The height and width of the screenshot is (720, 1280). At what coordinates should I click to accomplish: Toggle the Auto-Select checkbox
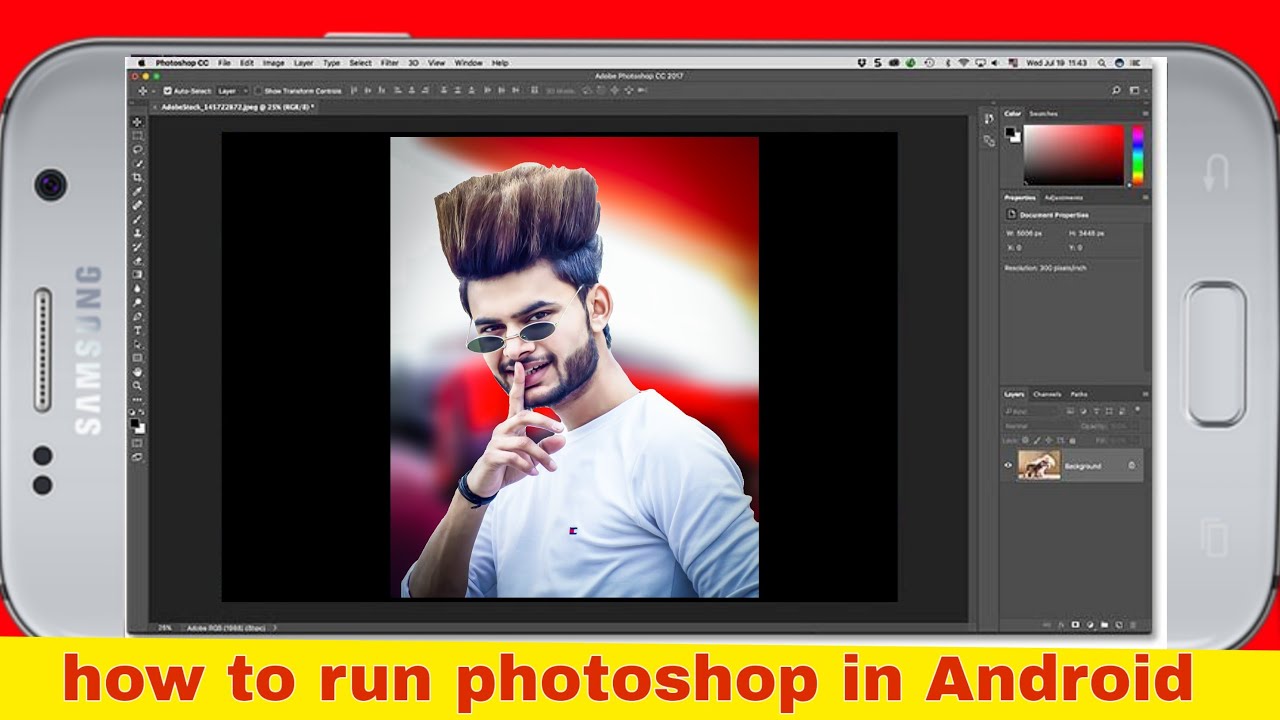tap(167, 90)
